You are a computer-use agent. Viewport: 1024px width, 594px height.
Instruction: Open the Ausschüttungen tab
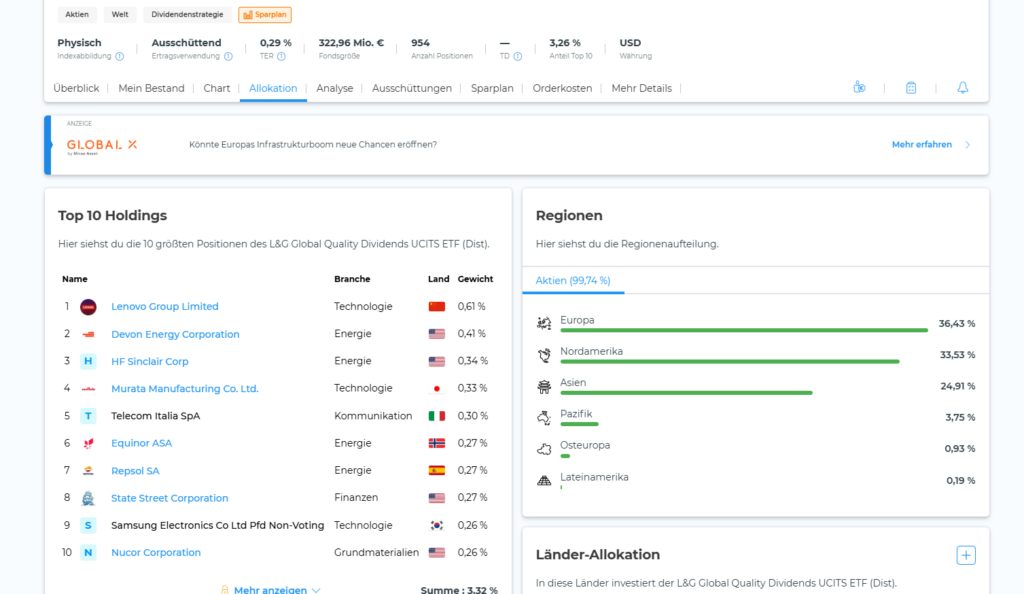tap(411, 88)
